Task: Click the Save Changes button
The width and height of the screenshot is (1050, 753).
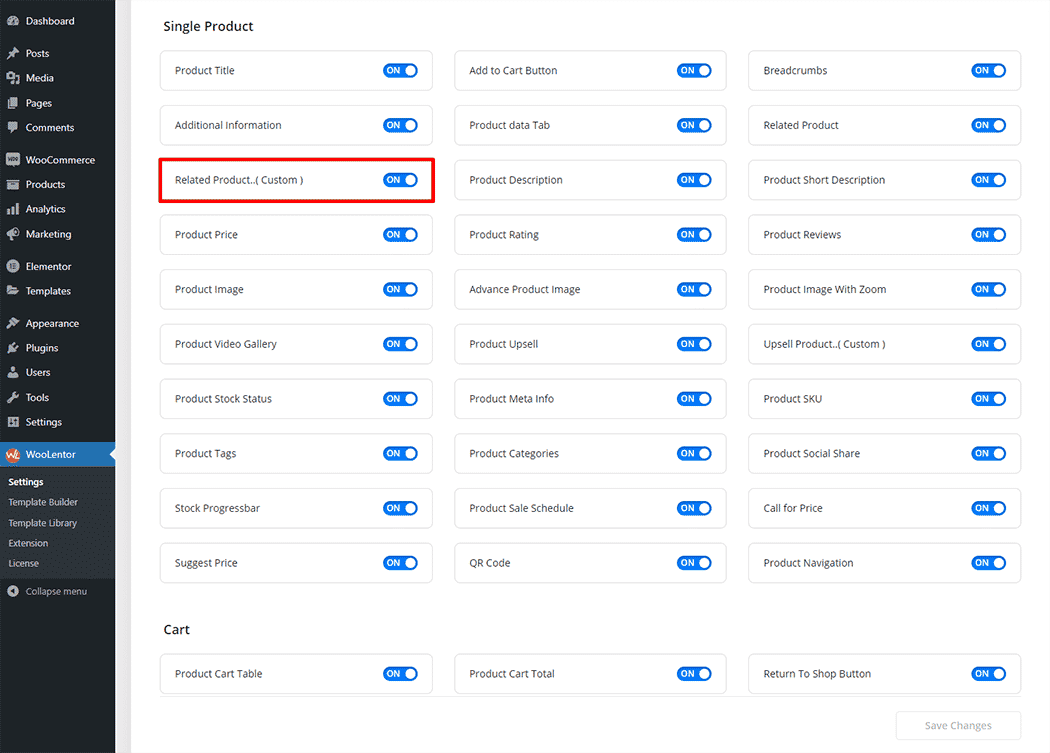Action: pos(957,726)
